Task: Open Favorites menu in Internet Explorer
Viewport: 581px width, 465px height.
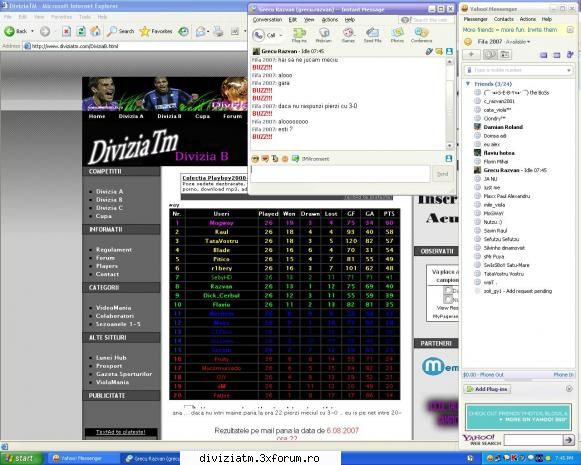Action: (62, 17)
